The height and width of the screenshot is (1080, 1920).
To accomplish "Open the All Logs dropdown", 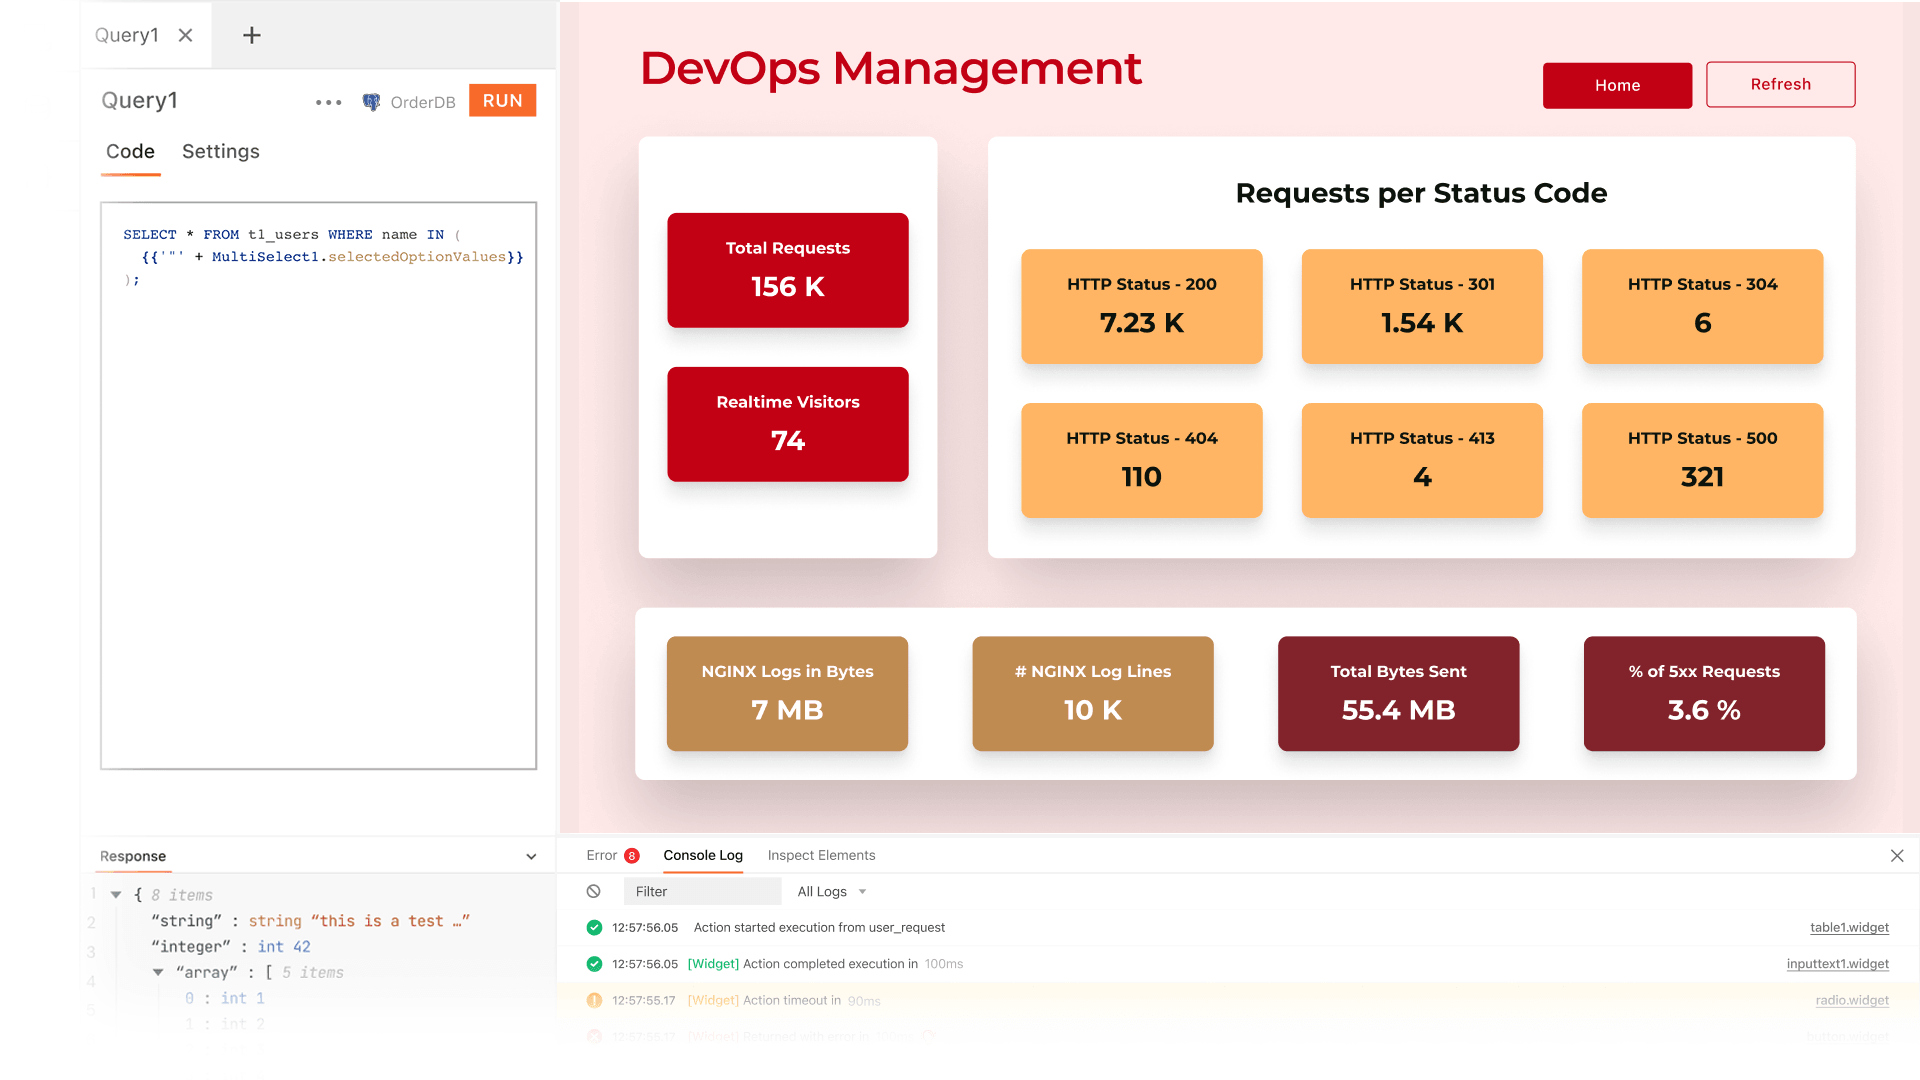I will 830,891.
